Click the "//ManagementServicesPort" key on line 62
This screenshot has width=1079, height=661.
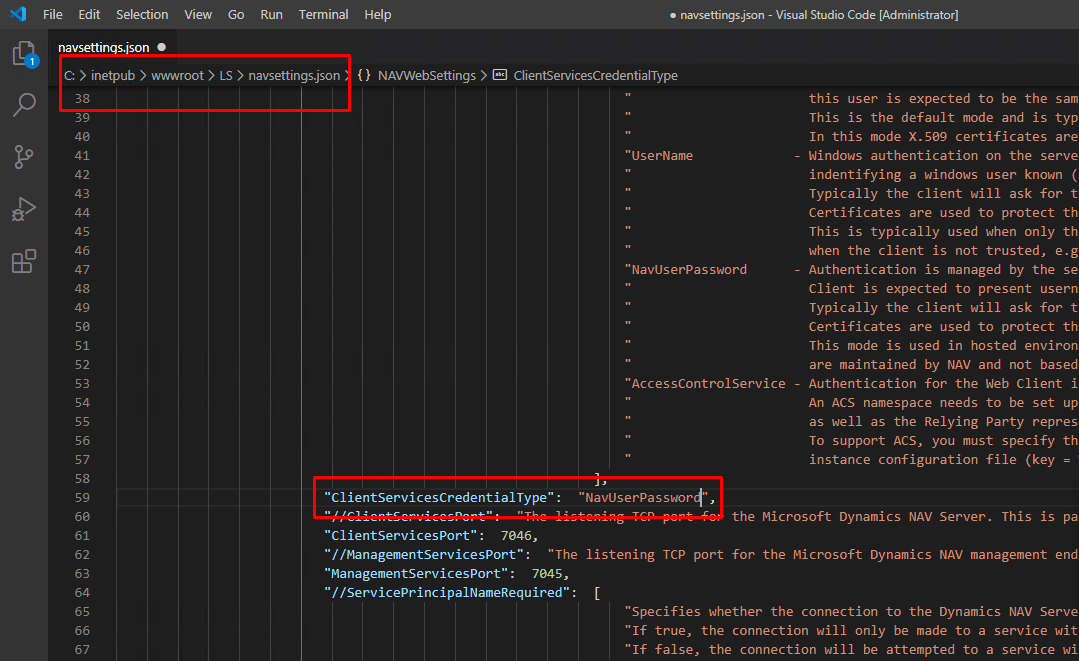424,554
